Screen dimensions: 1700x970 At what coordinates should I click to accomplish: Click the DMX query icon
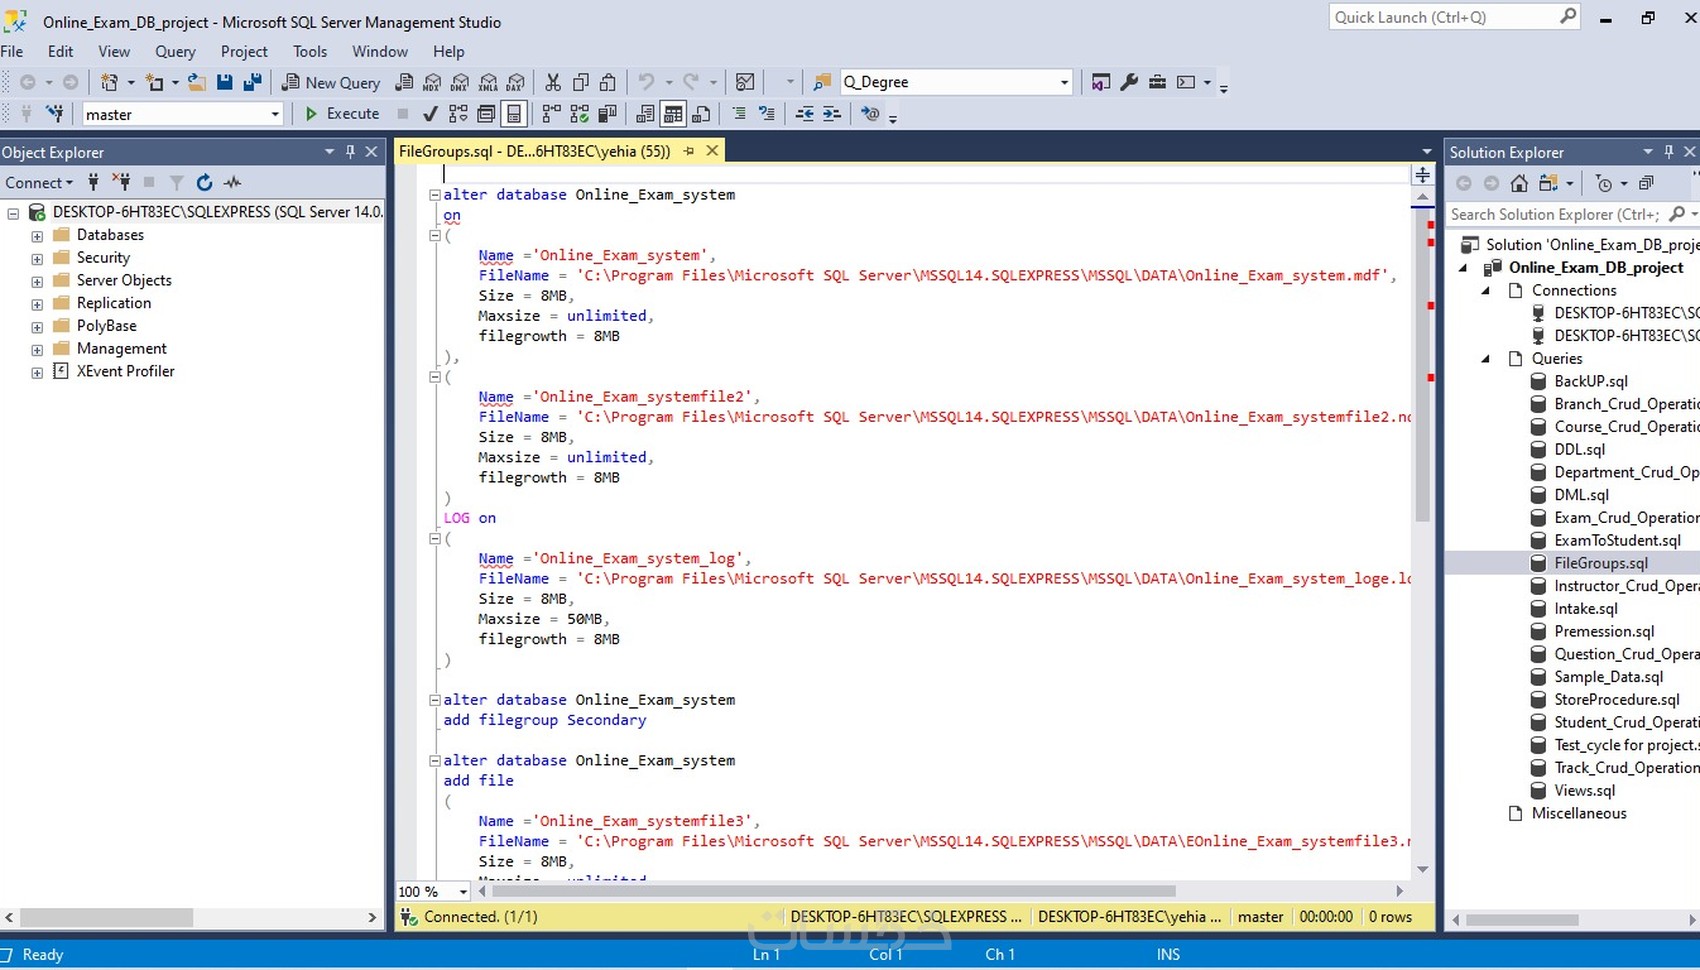pos(460,82)
